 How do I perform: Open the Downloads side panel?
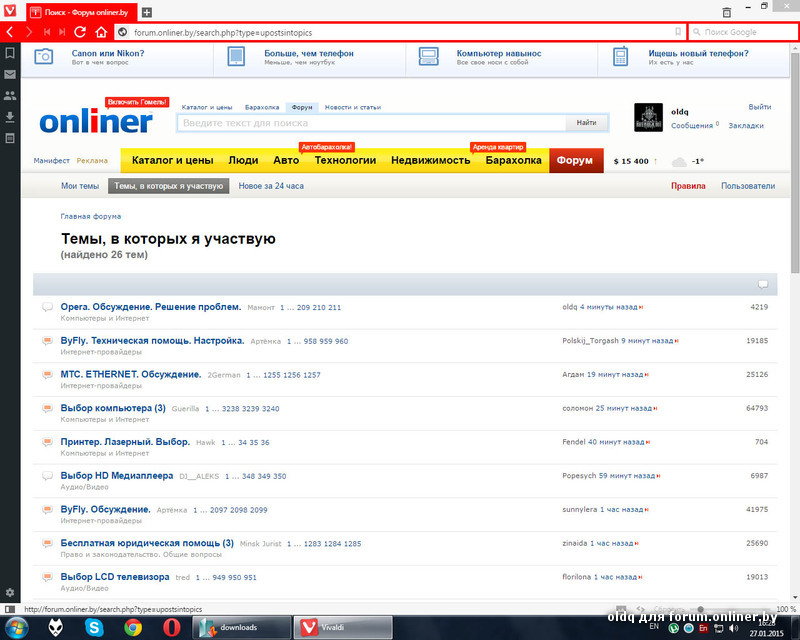[x=10, y=117]
